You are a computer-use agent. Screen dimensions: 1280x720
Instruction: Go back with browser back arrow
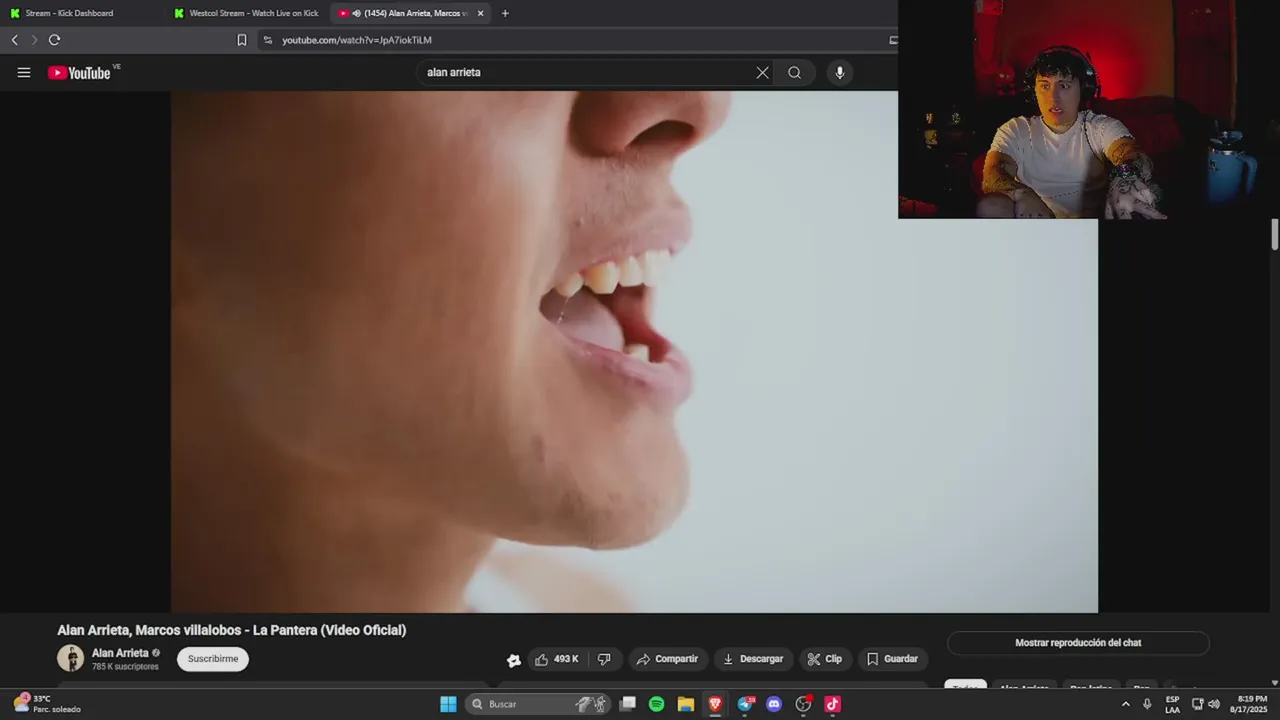click(x=14, y=40)
